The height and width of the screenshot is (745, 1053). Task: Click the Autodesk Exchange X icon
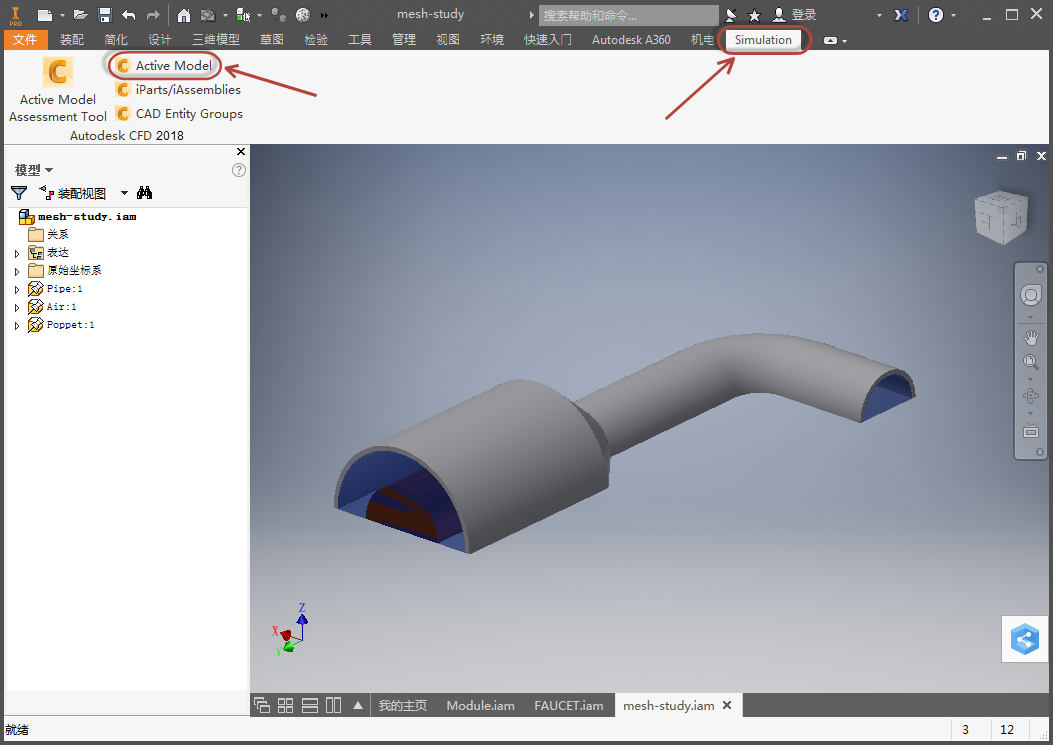pos(901,15)
